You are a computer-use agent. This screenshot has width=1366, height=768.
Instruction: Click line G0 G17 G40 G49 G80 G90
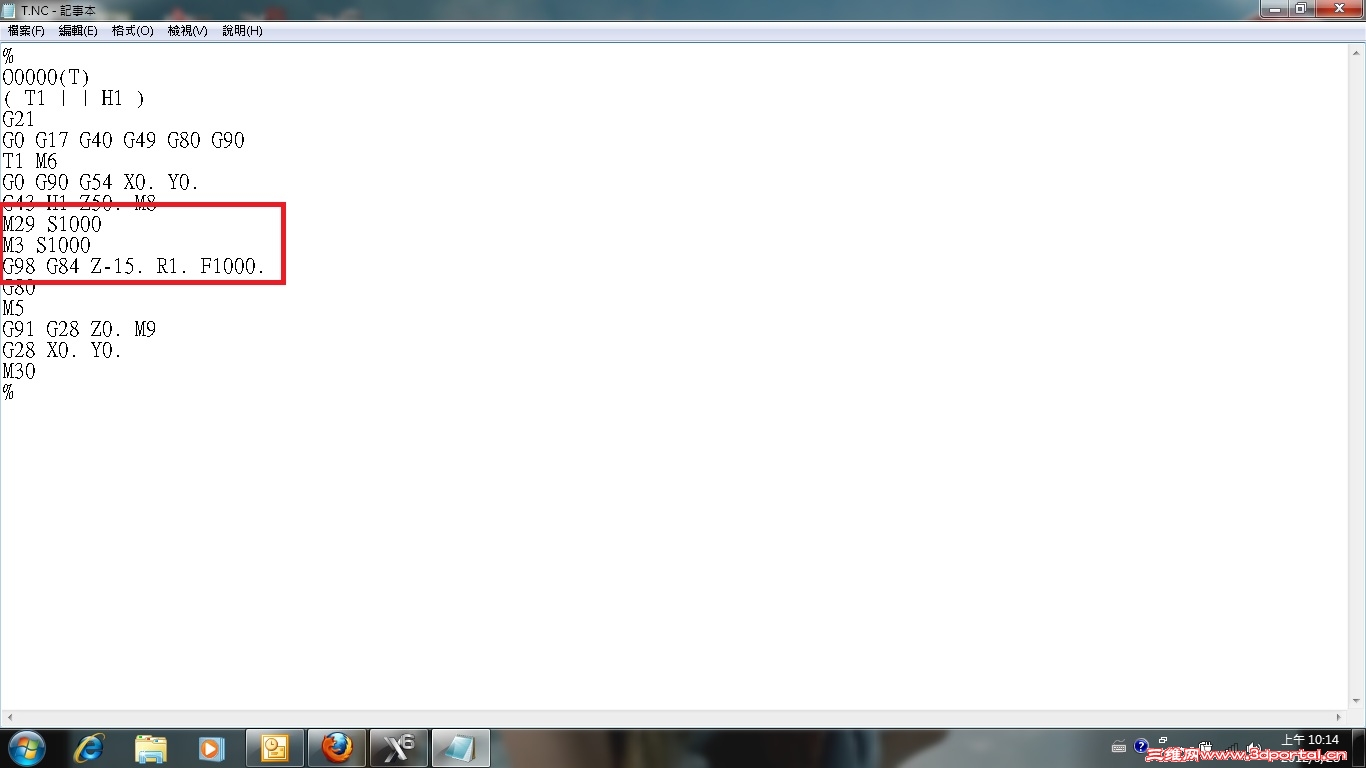[x=123, y=140]
